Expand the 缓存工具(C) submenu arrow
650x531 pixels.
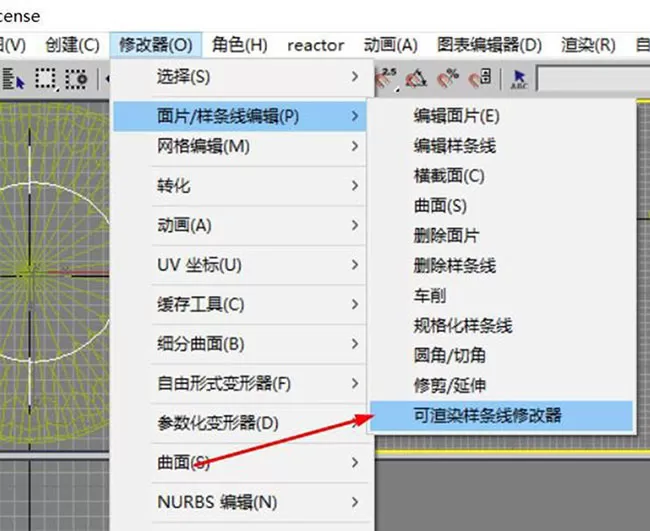(354, 304)
